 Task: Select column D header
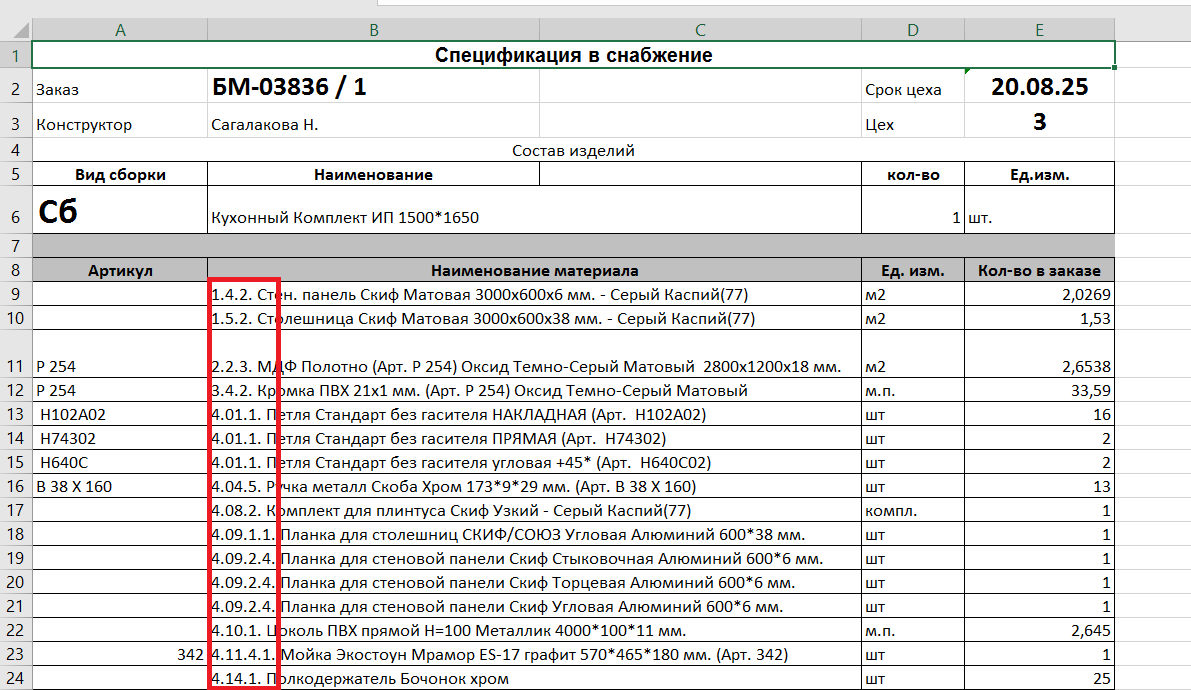(x=912, y=31)
